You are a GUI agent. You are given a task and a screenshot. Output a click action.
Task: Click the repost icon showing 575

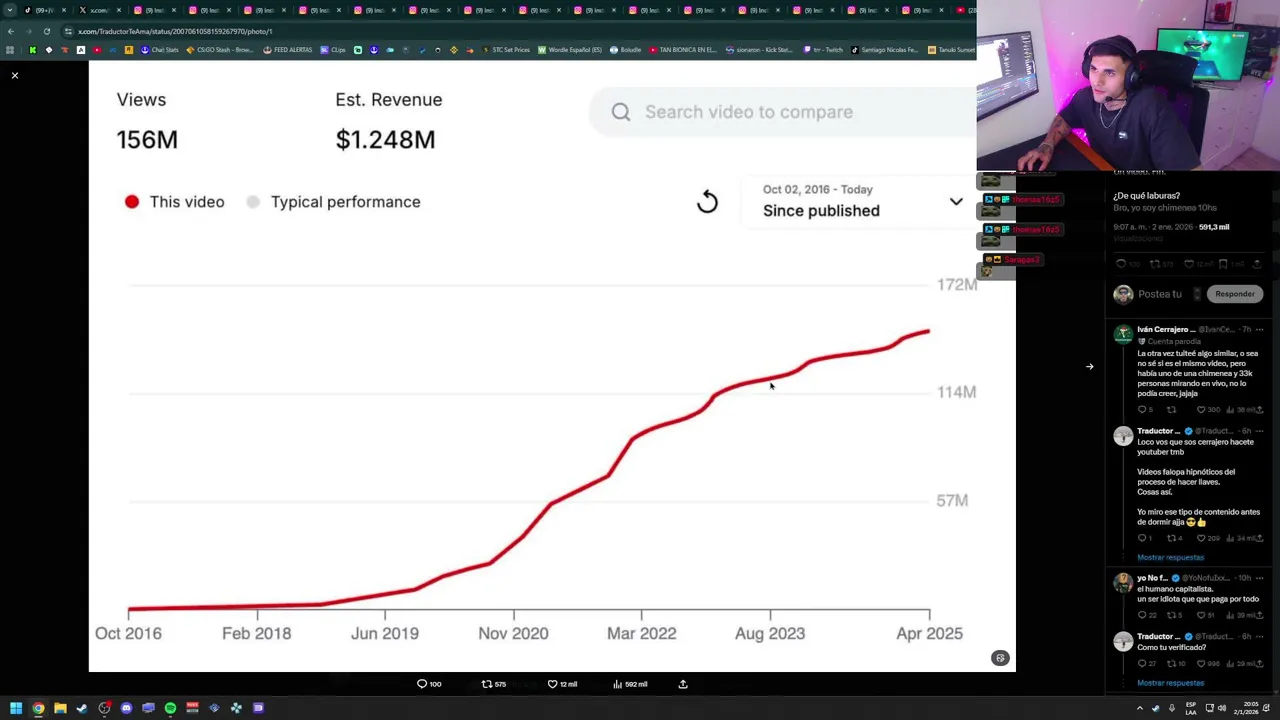click(488, 684)
